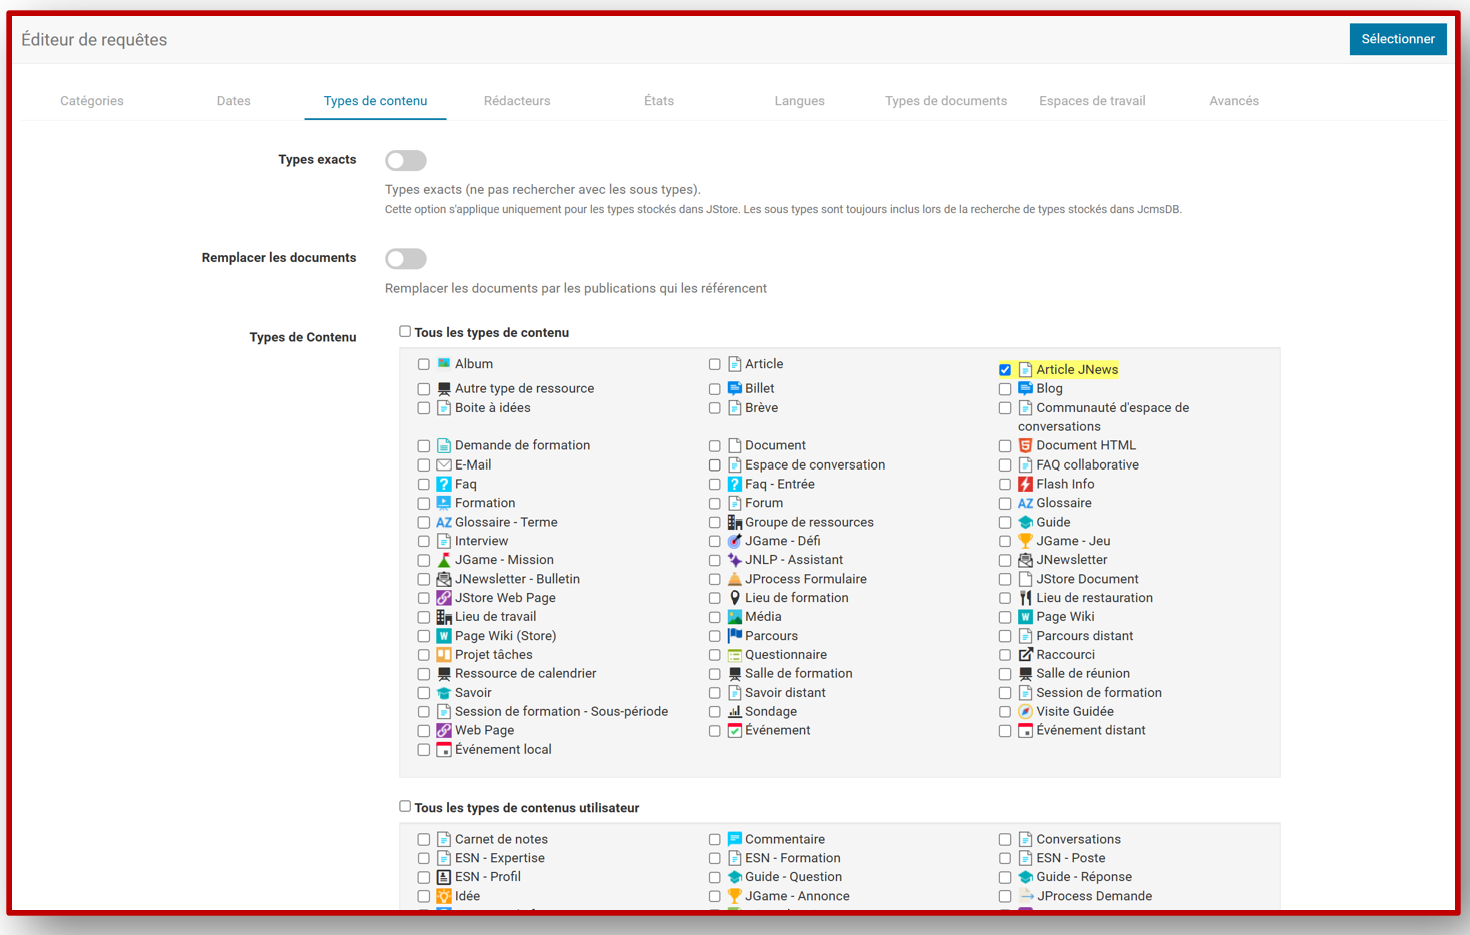Click the Visite Guidée compass icon
Screen dimensions: 1470x935
[x=1025, y=712]
